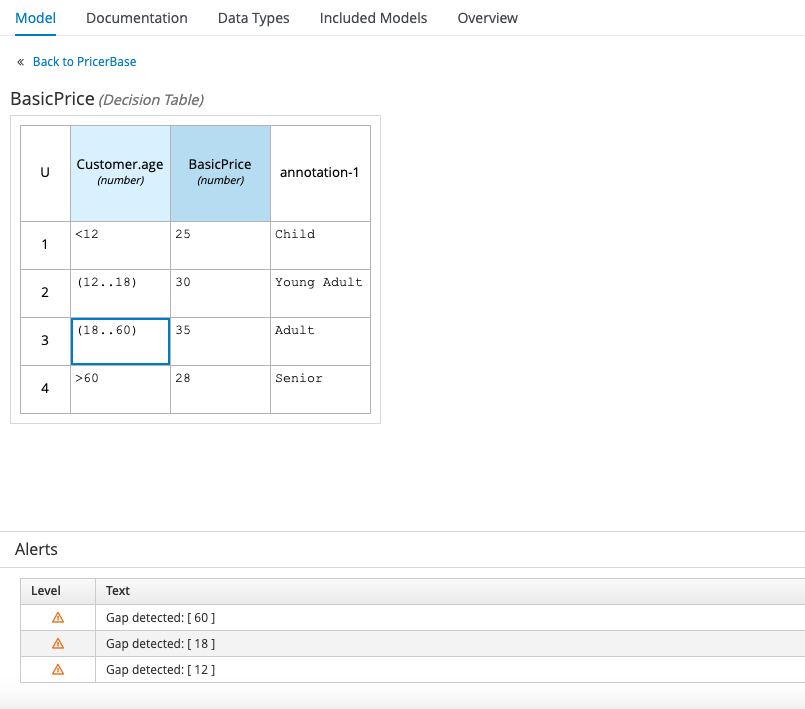Click the price cell with 25
Viewport: 805px width, 709px height.
(x=220, y=245)
